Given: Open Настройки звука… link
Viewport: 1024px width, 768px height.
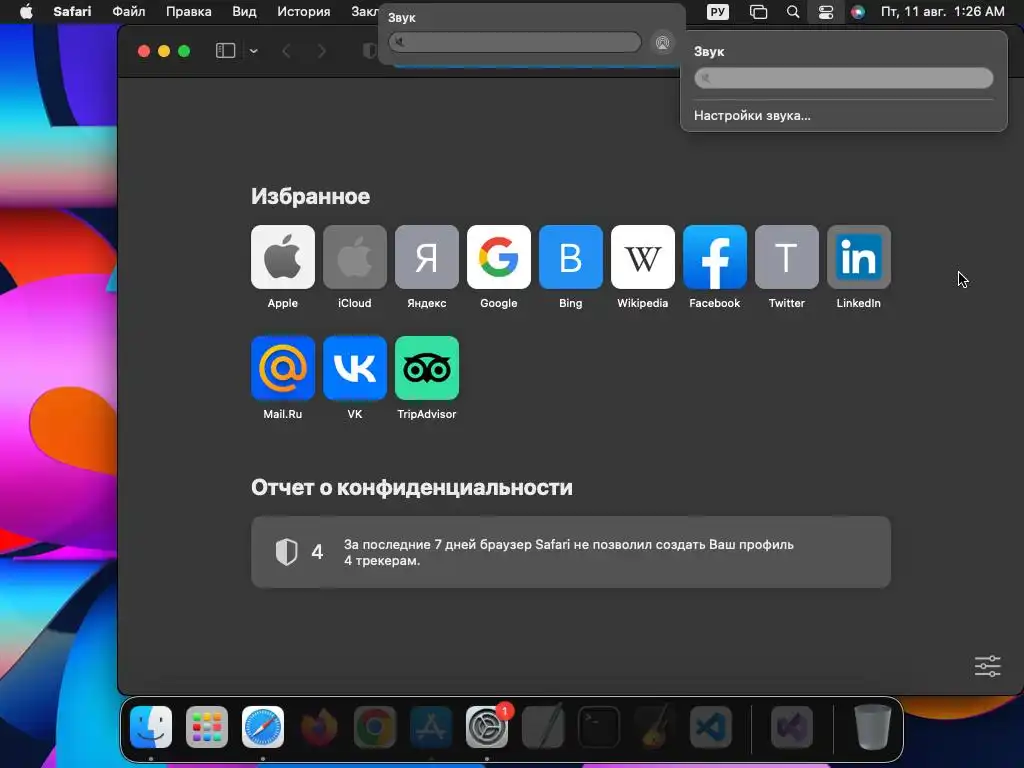Looking at the screenshot, I should 752,116.
